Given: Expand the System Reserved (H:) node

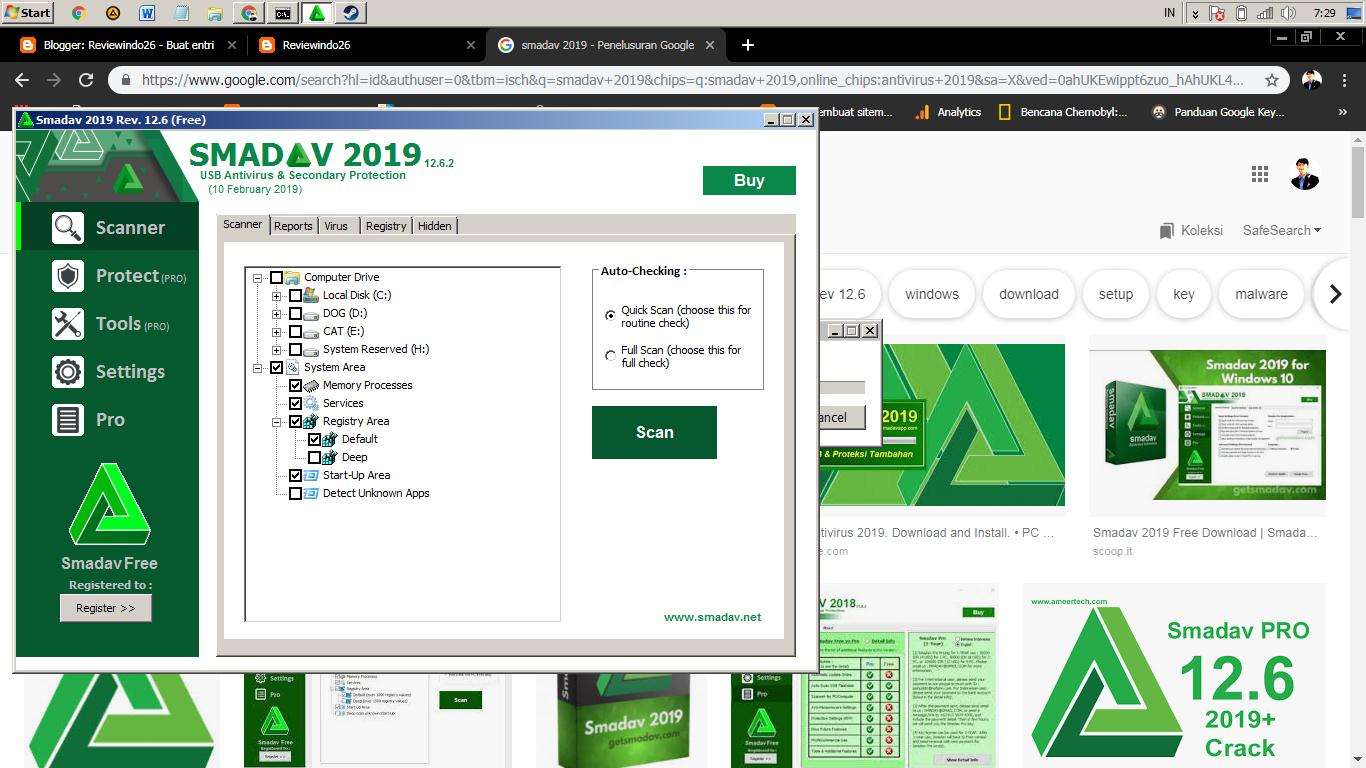Looking at the screenshot, I should click(277, 349).
